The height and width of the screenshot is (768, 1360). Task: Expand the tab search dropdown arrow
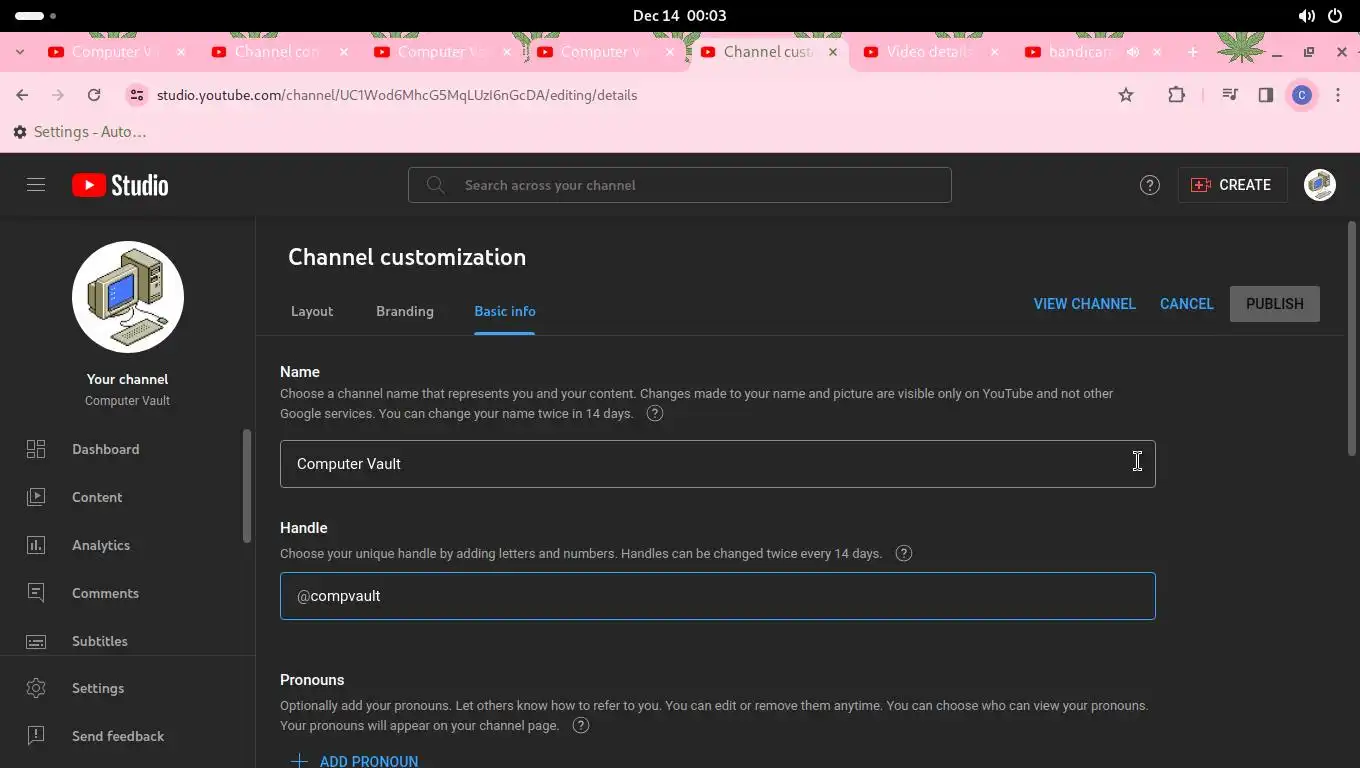pyautogui.click(x=21, y=52)
